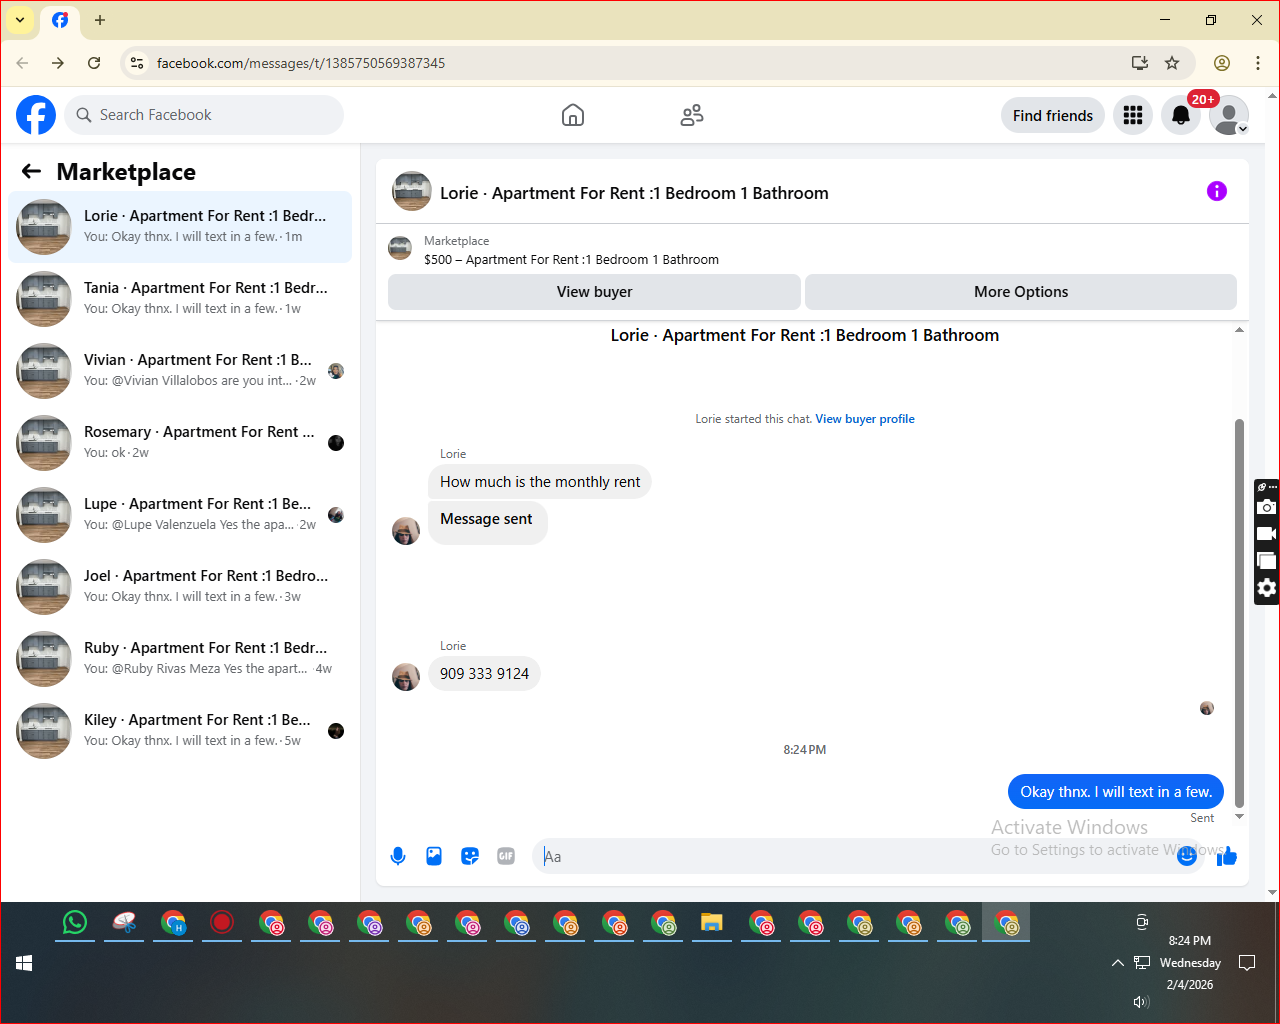Screen dimensions: 1280x1024
Task: Open the Windows notification center
Action: pyautogui.click(x=1247, y=963)
